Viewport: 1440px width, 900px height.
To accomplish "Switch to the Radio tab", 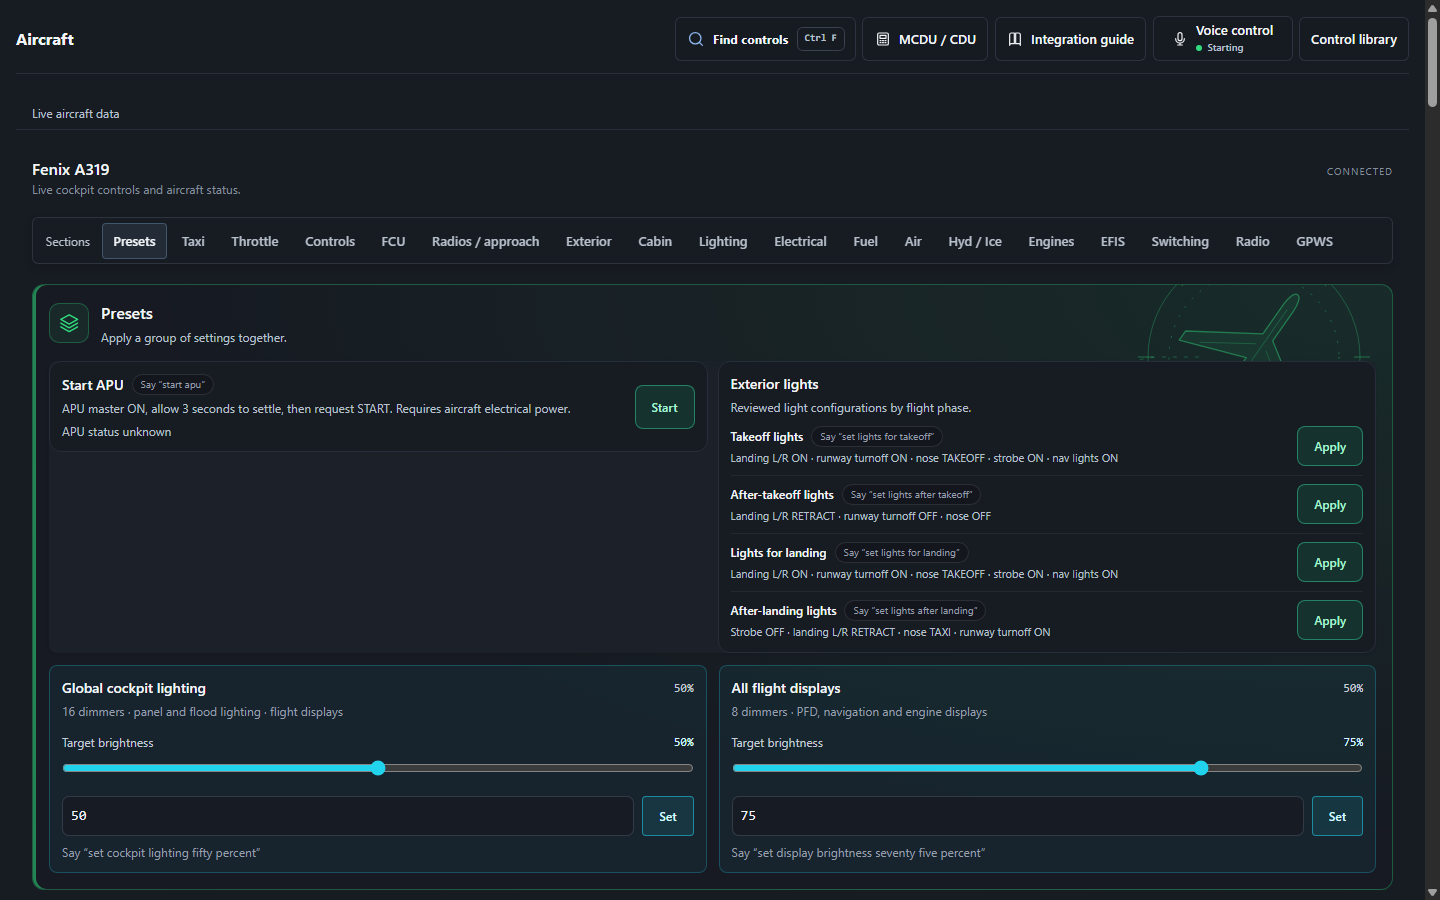I will pyautogui.click(x=1252, y=241).
